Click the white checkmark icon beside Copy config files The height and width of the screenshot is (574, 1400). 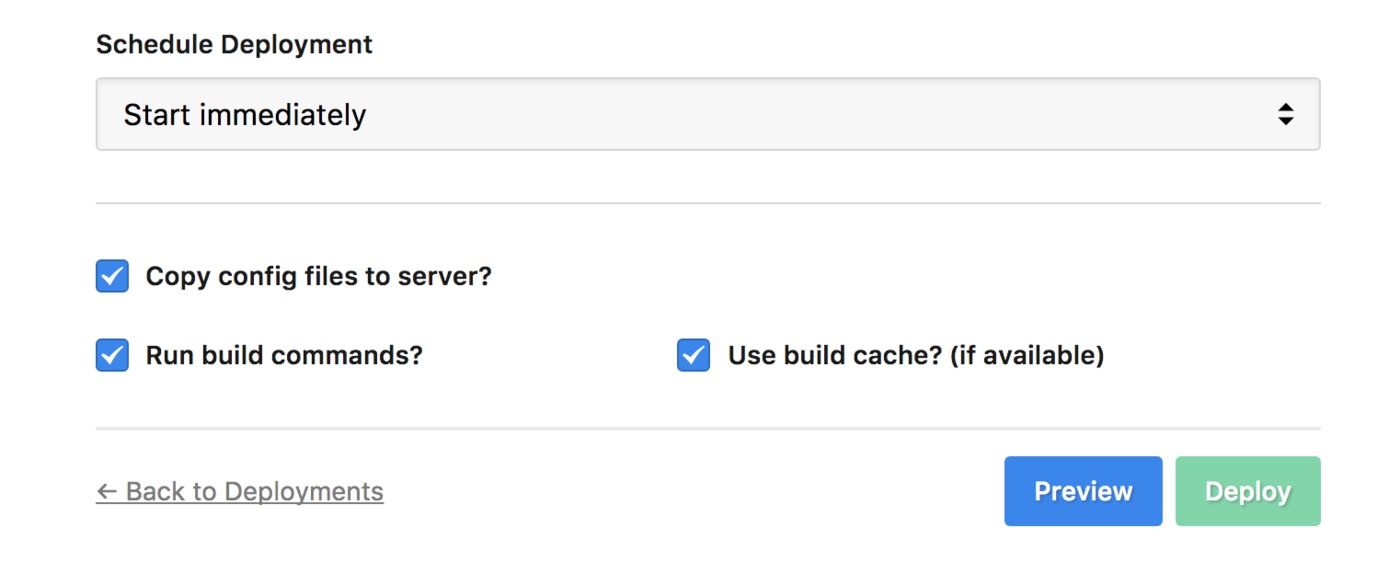[x=112, y=276]
